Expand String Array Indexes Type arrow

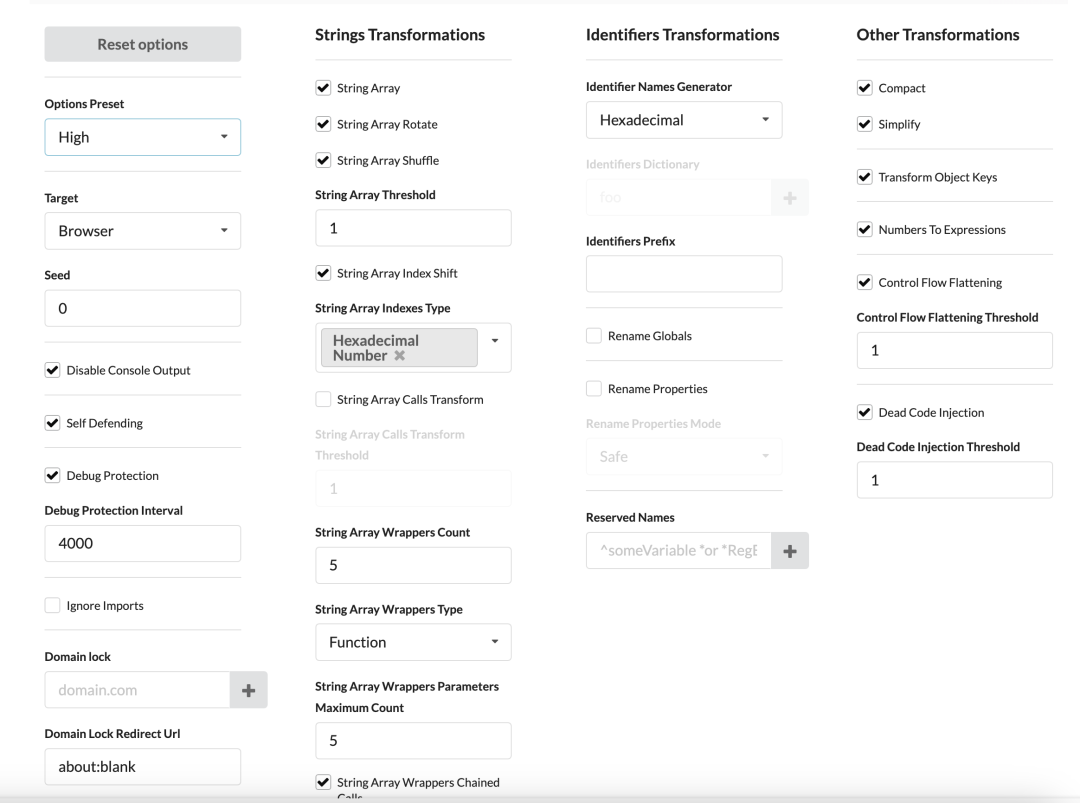click(x=495, y=340)
